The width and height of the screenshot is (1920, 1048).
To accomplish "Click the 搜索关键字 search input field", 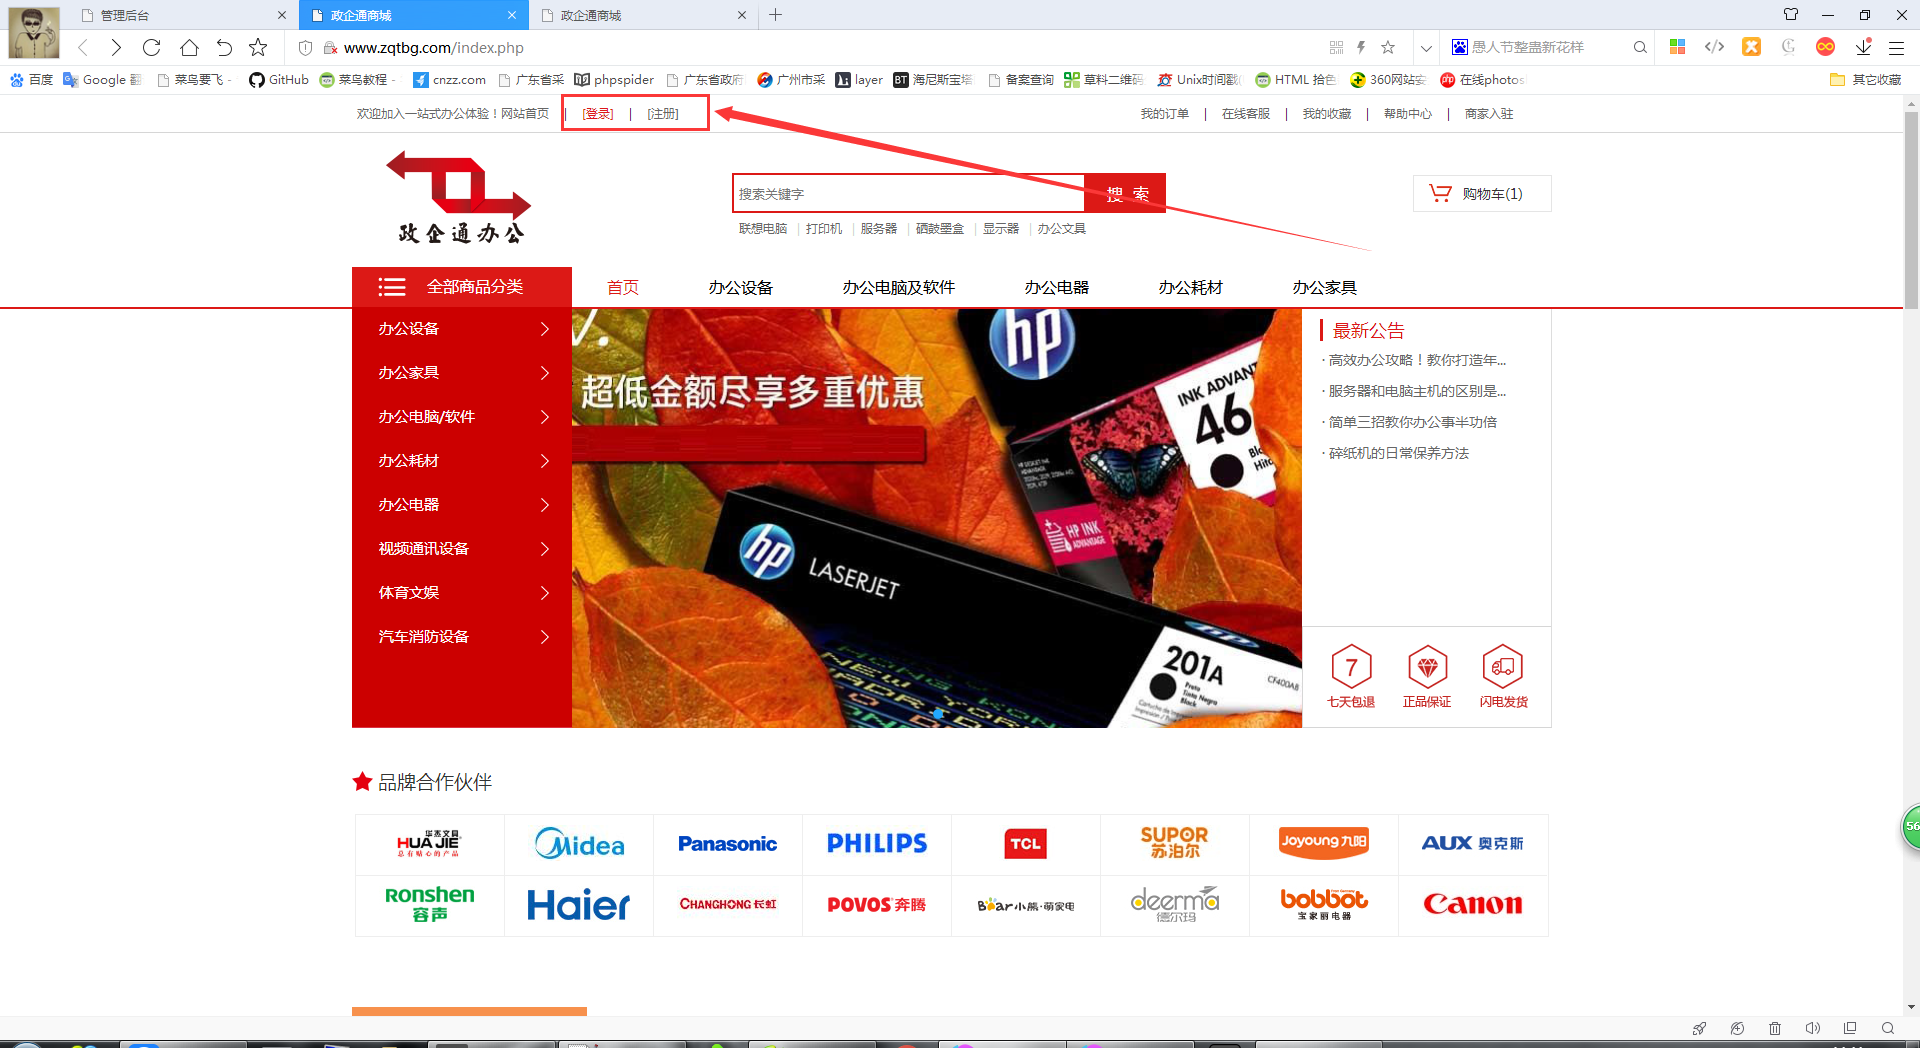I will pyautogui.click(x=908, y=194).
